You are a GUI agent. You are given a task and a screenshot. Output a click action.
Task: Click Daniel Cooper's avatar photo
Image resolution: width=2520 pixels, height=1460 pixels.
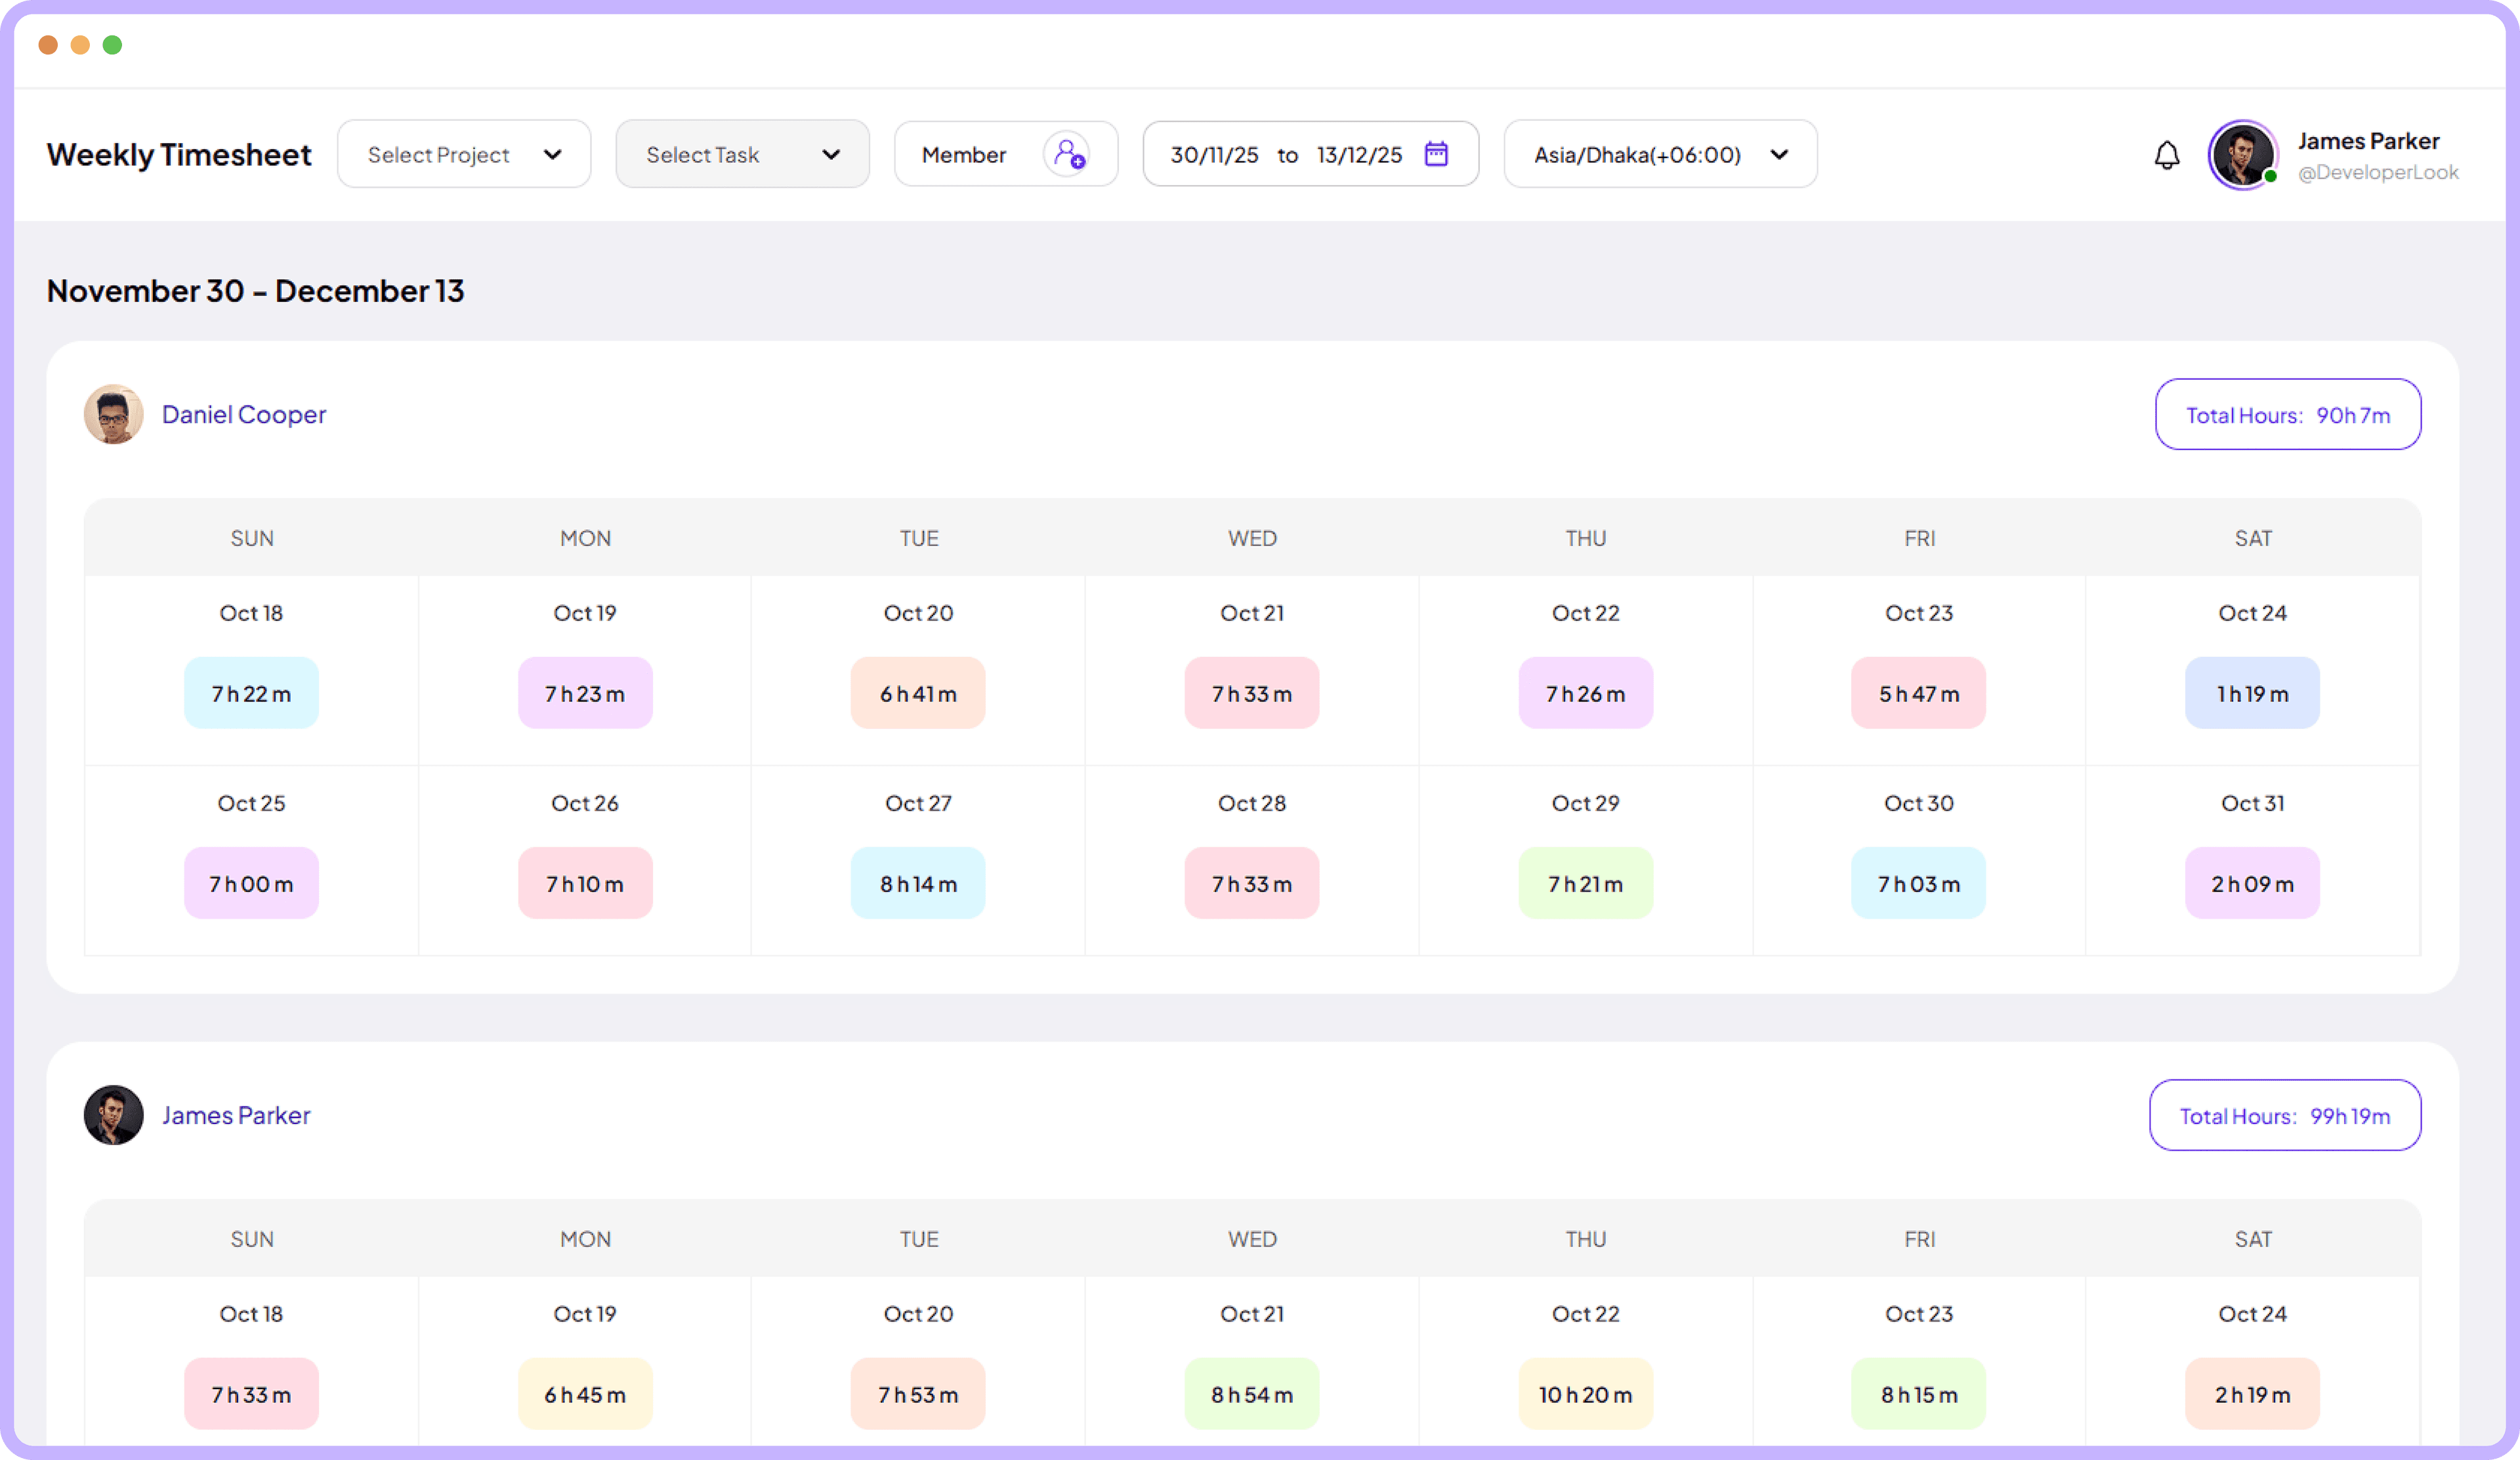[x=113, y=414]
